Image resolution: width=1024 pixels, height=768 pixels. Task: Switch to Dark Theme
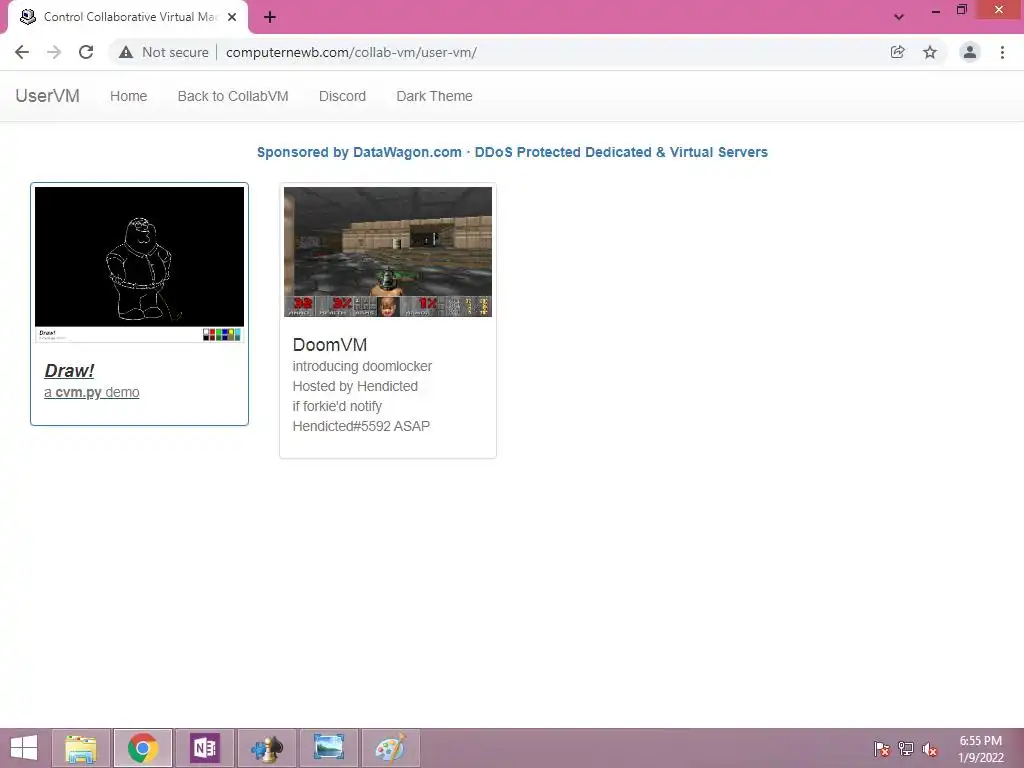pos(434,96)
